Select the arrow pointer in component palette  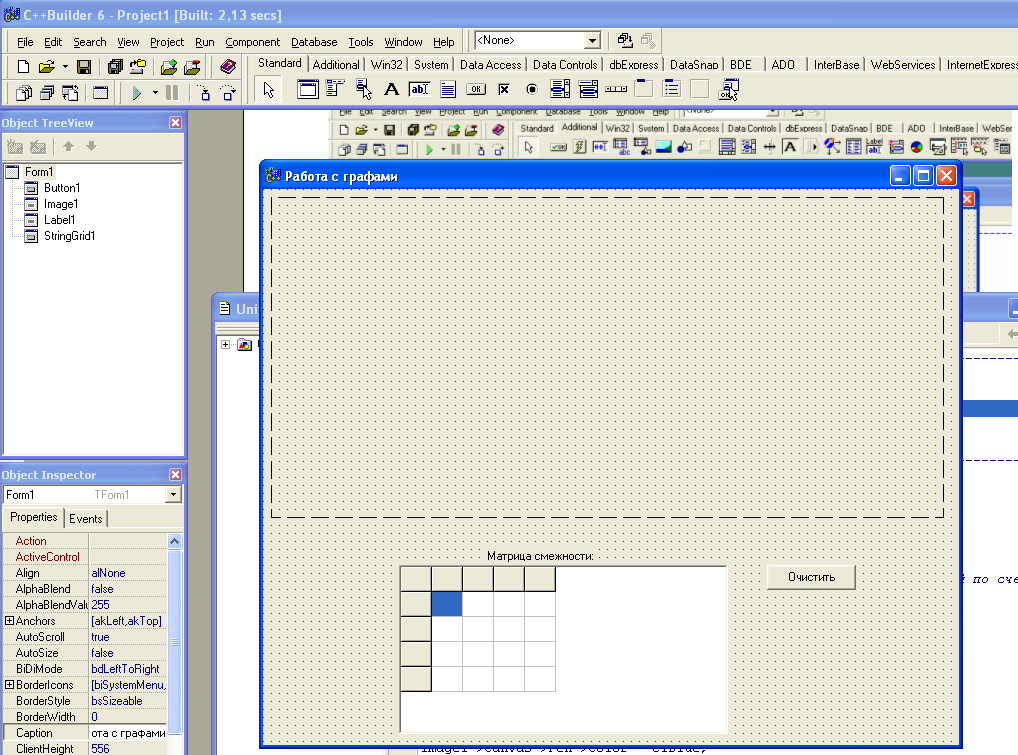click(x=269, y=90)
